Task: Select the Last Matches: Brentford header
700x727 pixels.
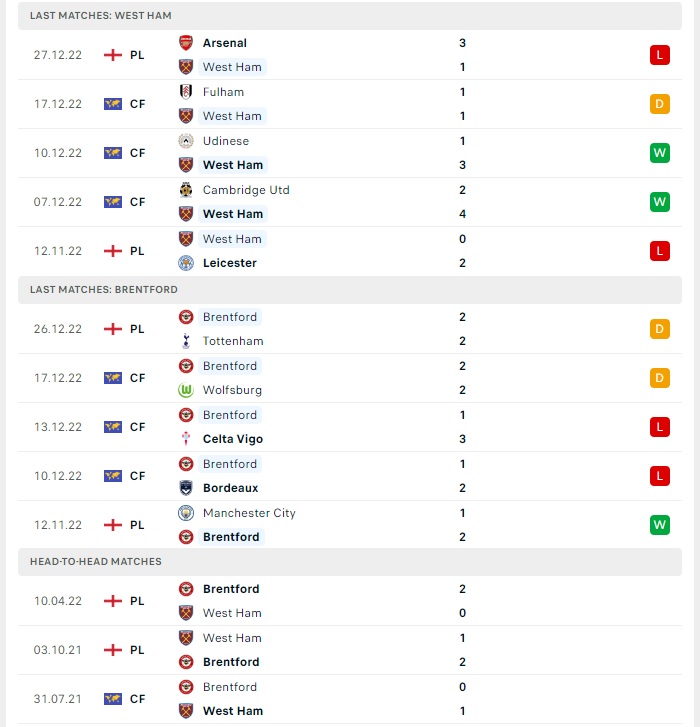Action: coord(350,290)
